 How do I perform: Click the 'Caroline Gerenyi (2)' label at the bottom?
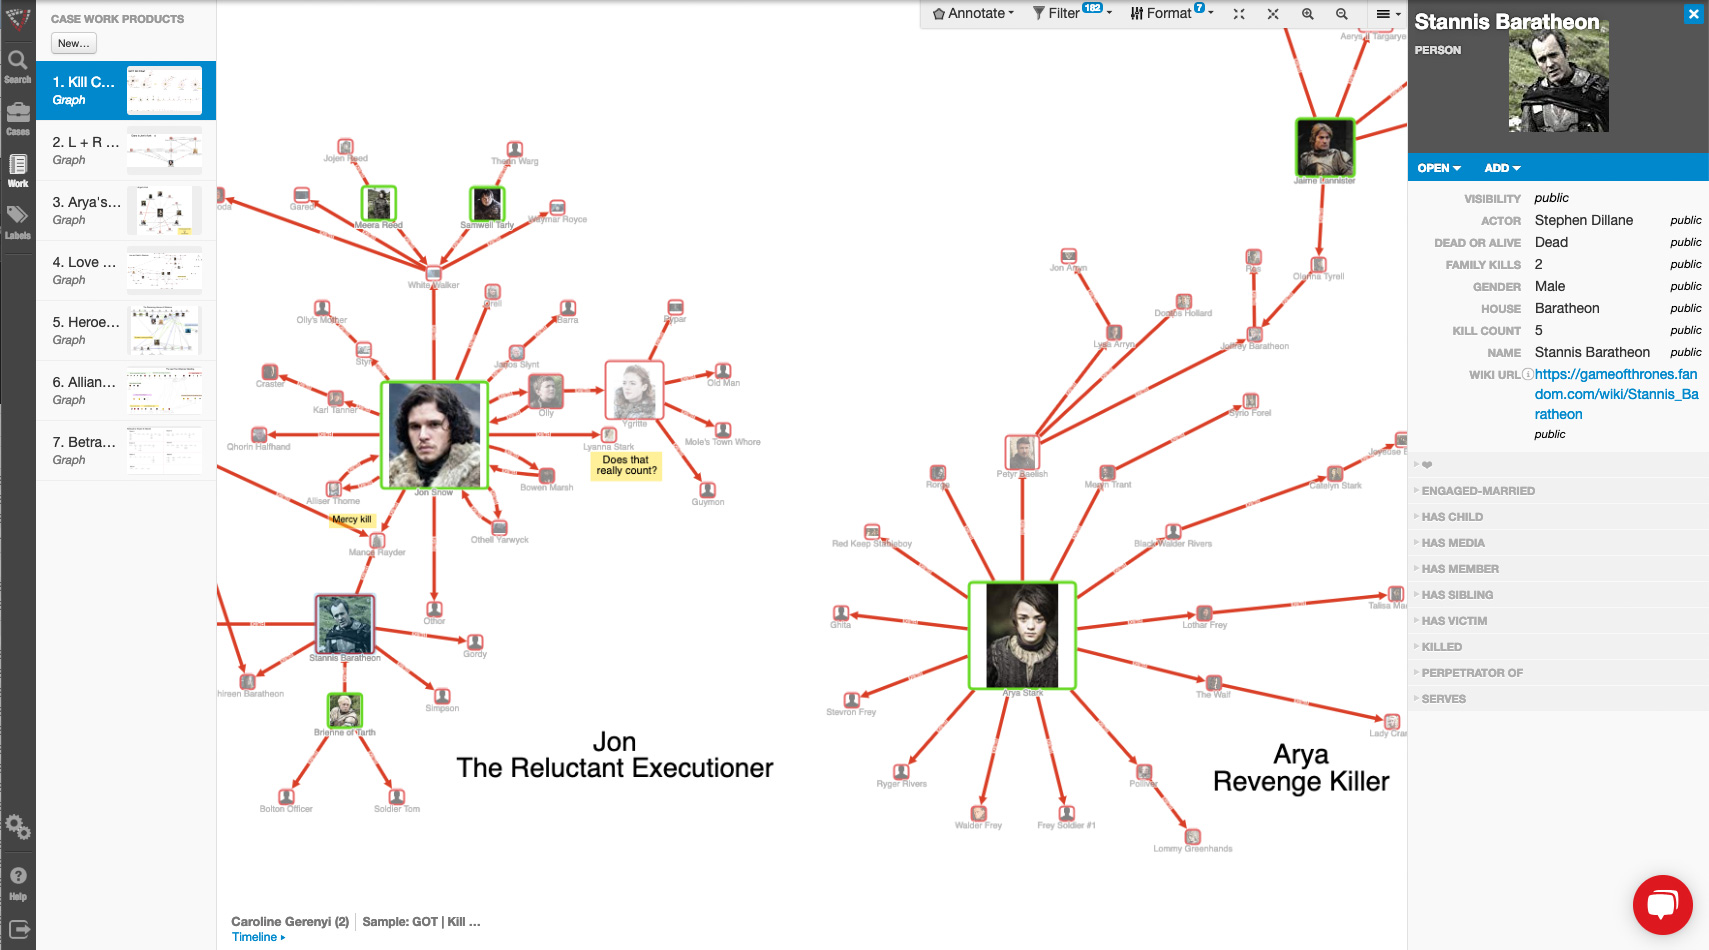click(x=290, y=922)
